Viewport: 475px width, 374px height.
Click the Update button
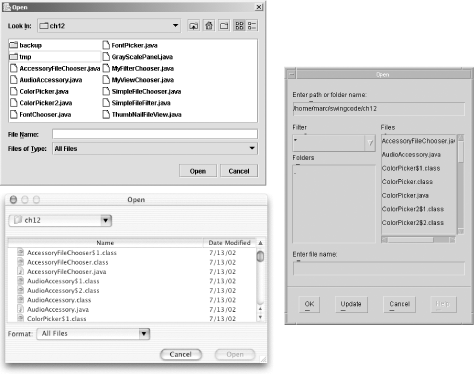(351, 304)
